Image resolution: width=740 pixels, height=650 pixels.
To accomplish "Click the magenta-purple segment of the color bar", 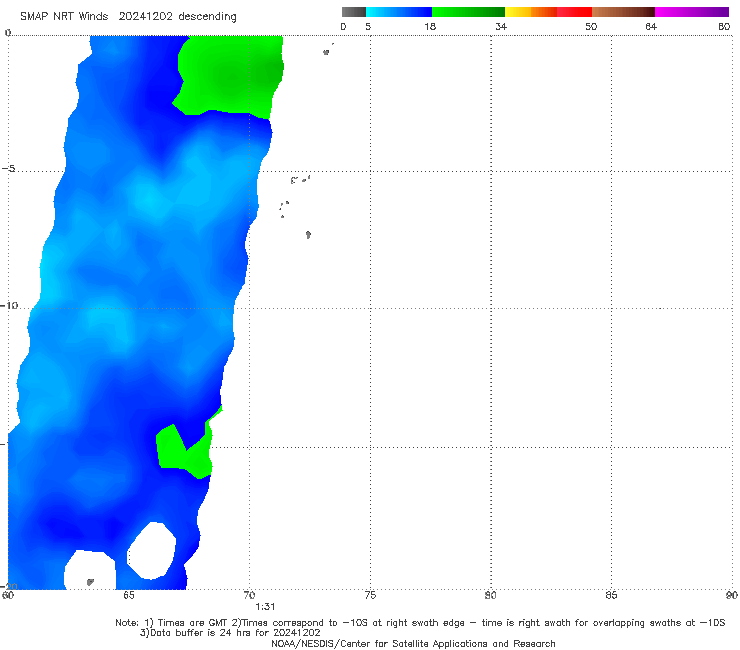I will pyautogui.click(x=692, y=12).
